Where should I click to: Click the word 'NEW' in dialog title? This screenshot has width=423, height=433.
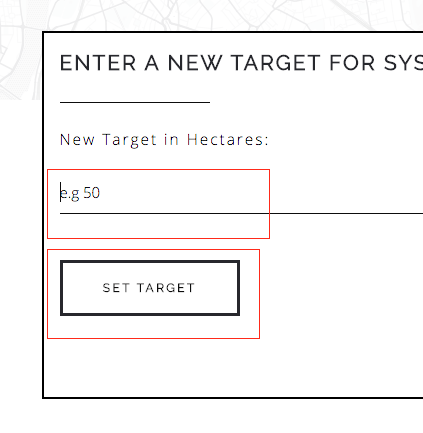pos(195,63)
